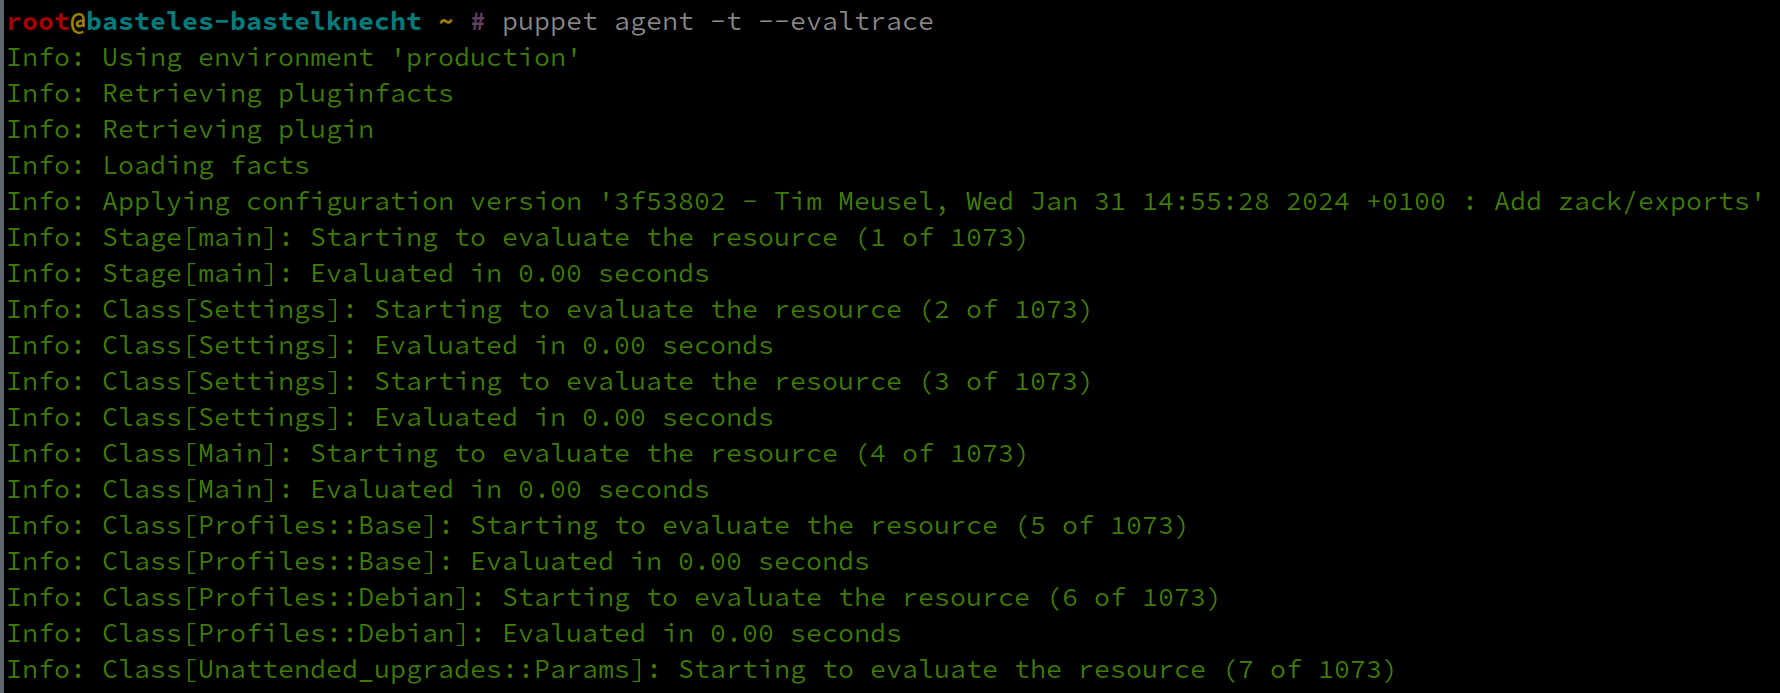Click the 'production' environment name
This screenshot has width=1780, height=693.
click(x=485, y=58)
